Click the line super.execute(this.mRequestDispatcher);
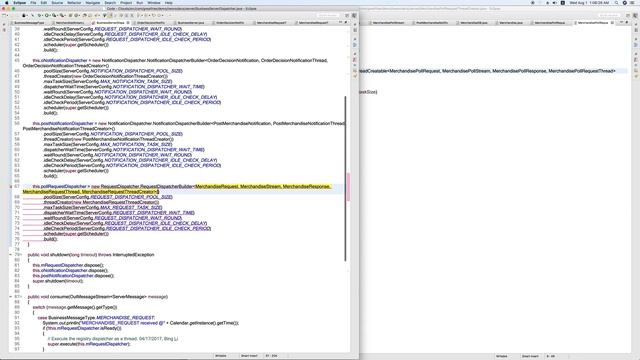This screenshot has height=360, width=640. pos(89,344)
